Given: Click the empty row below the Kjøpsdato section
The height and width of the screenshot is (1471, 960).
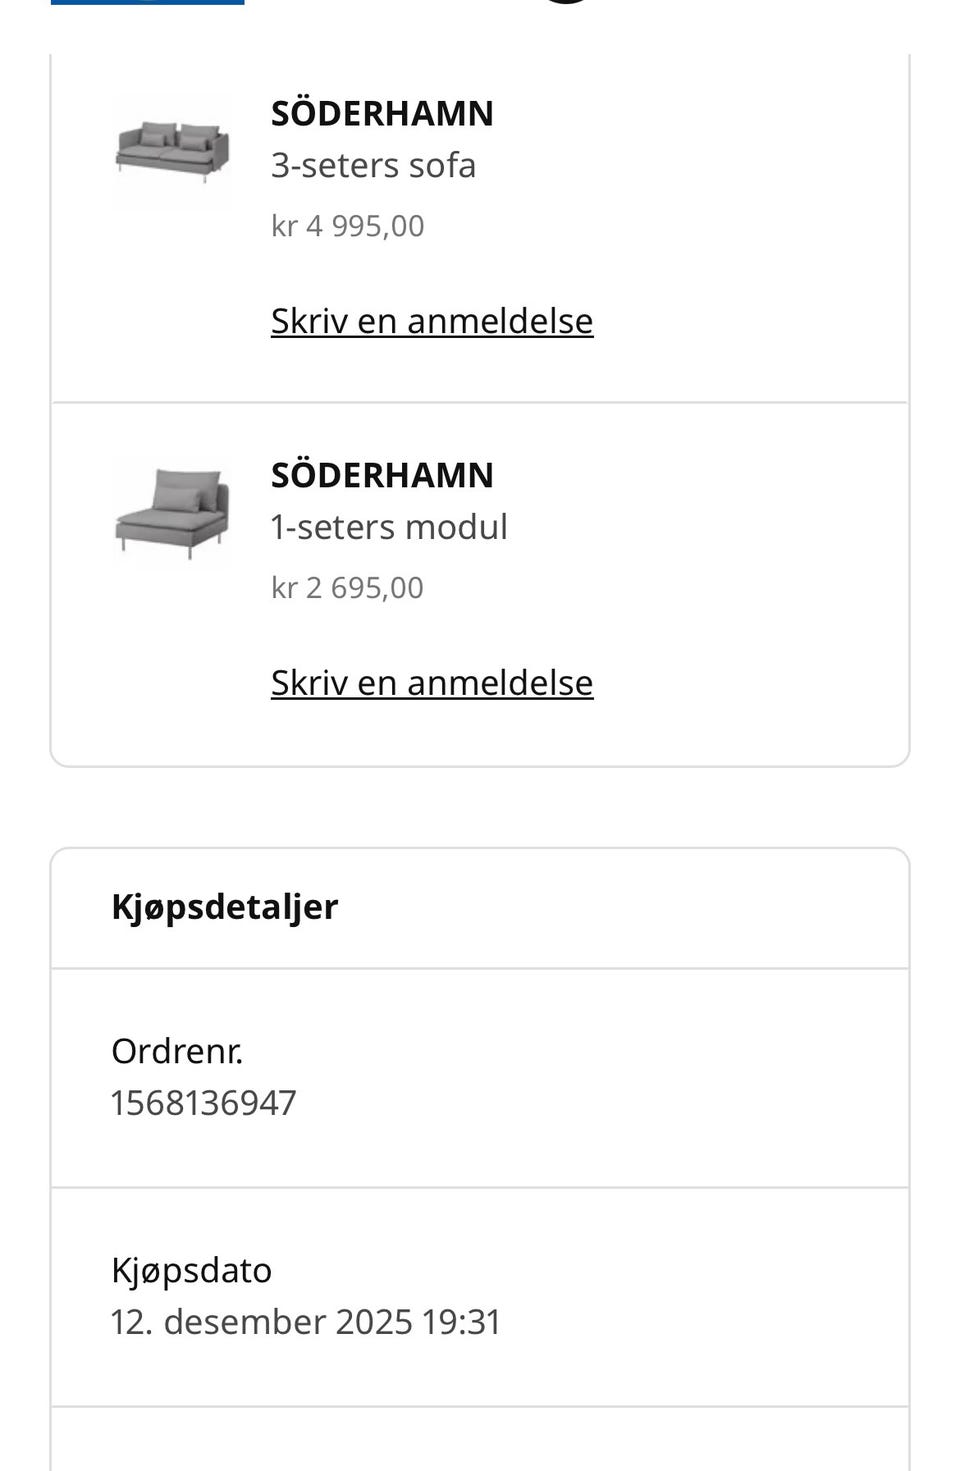Looking at the screenshot, I should click(x=480, y=1439).
